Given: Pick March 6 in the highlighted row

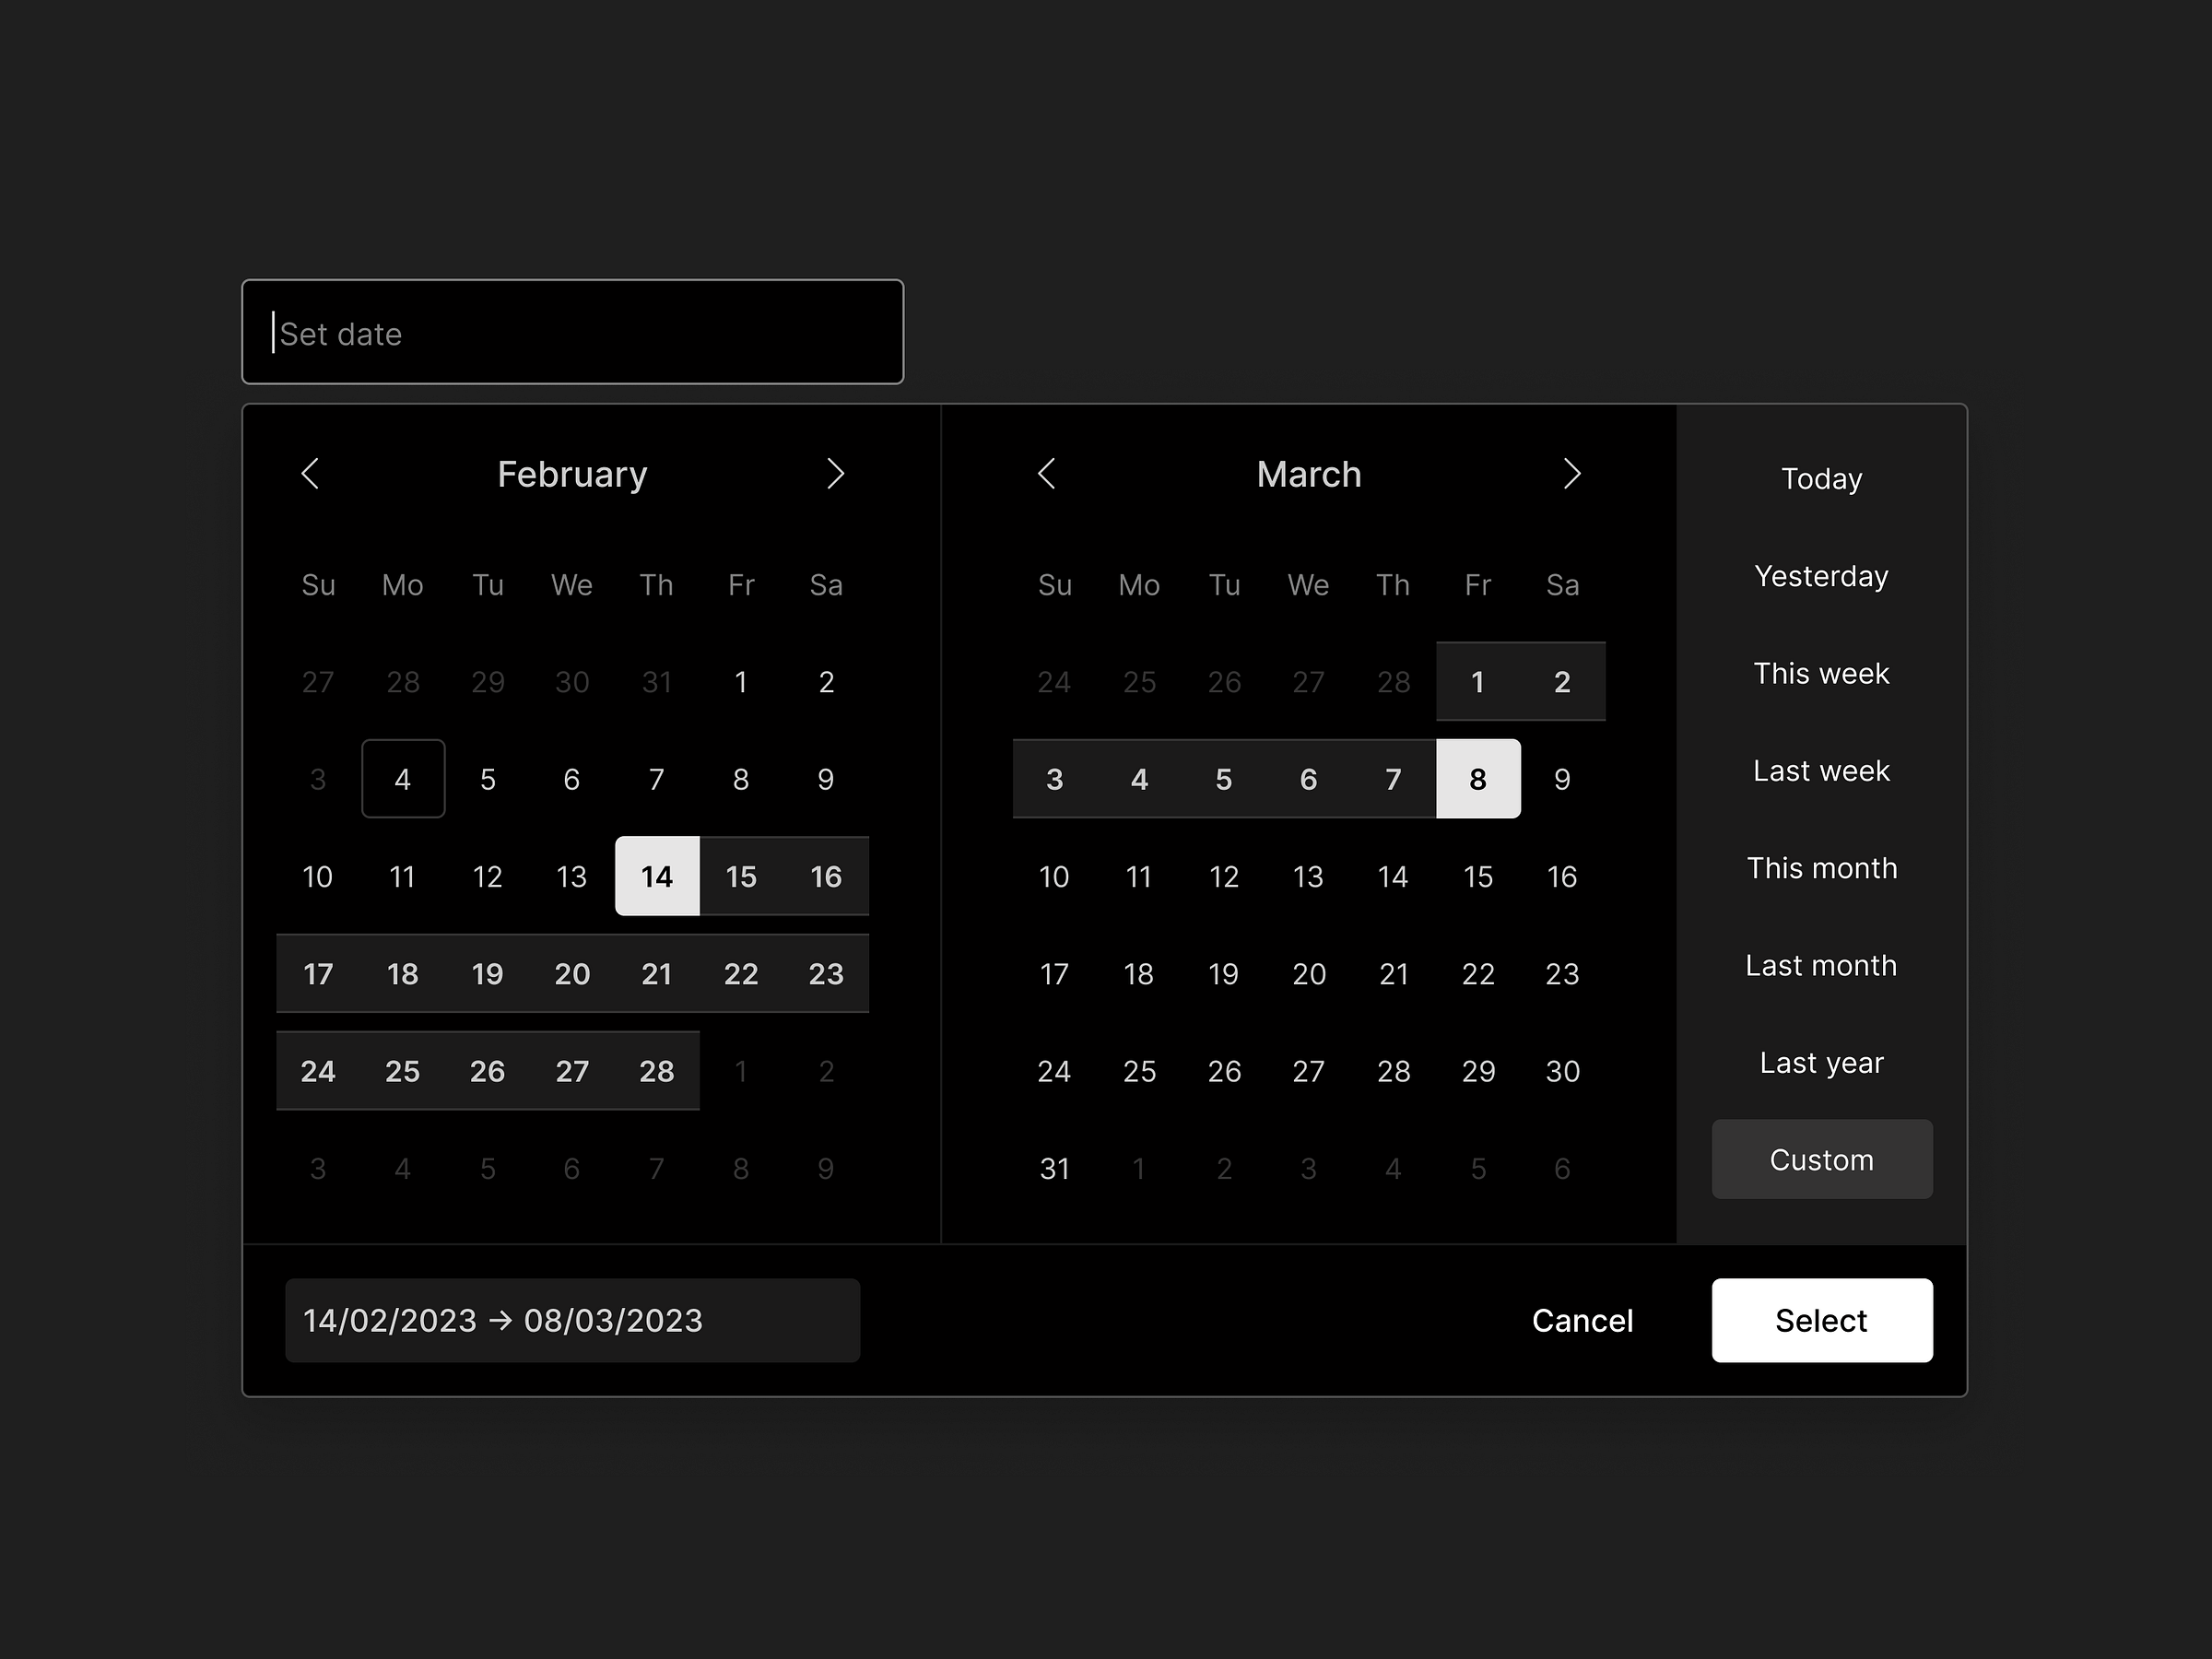Looking at the screenshot, I should (1309, 779).
